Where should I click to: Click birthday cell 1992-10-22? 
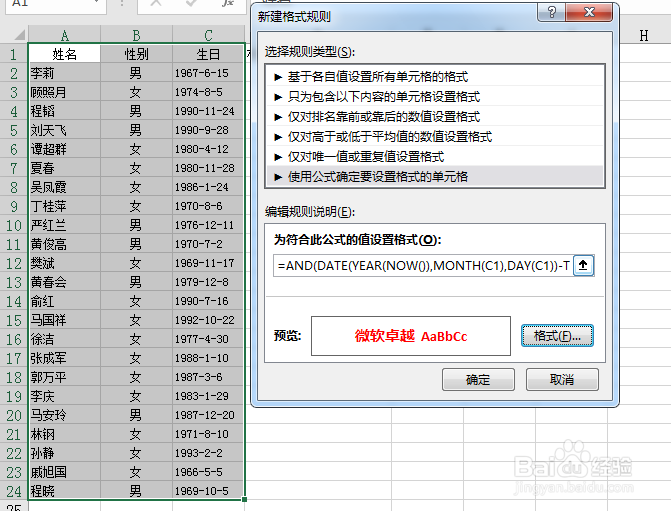pos(208,320)
